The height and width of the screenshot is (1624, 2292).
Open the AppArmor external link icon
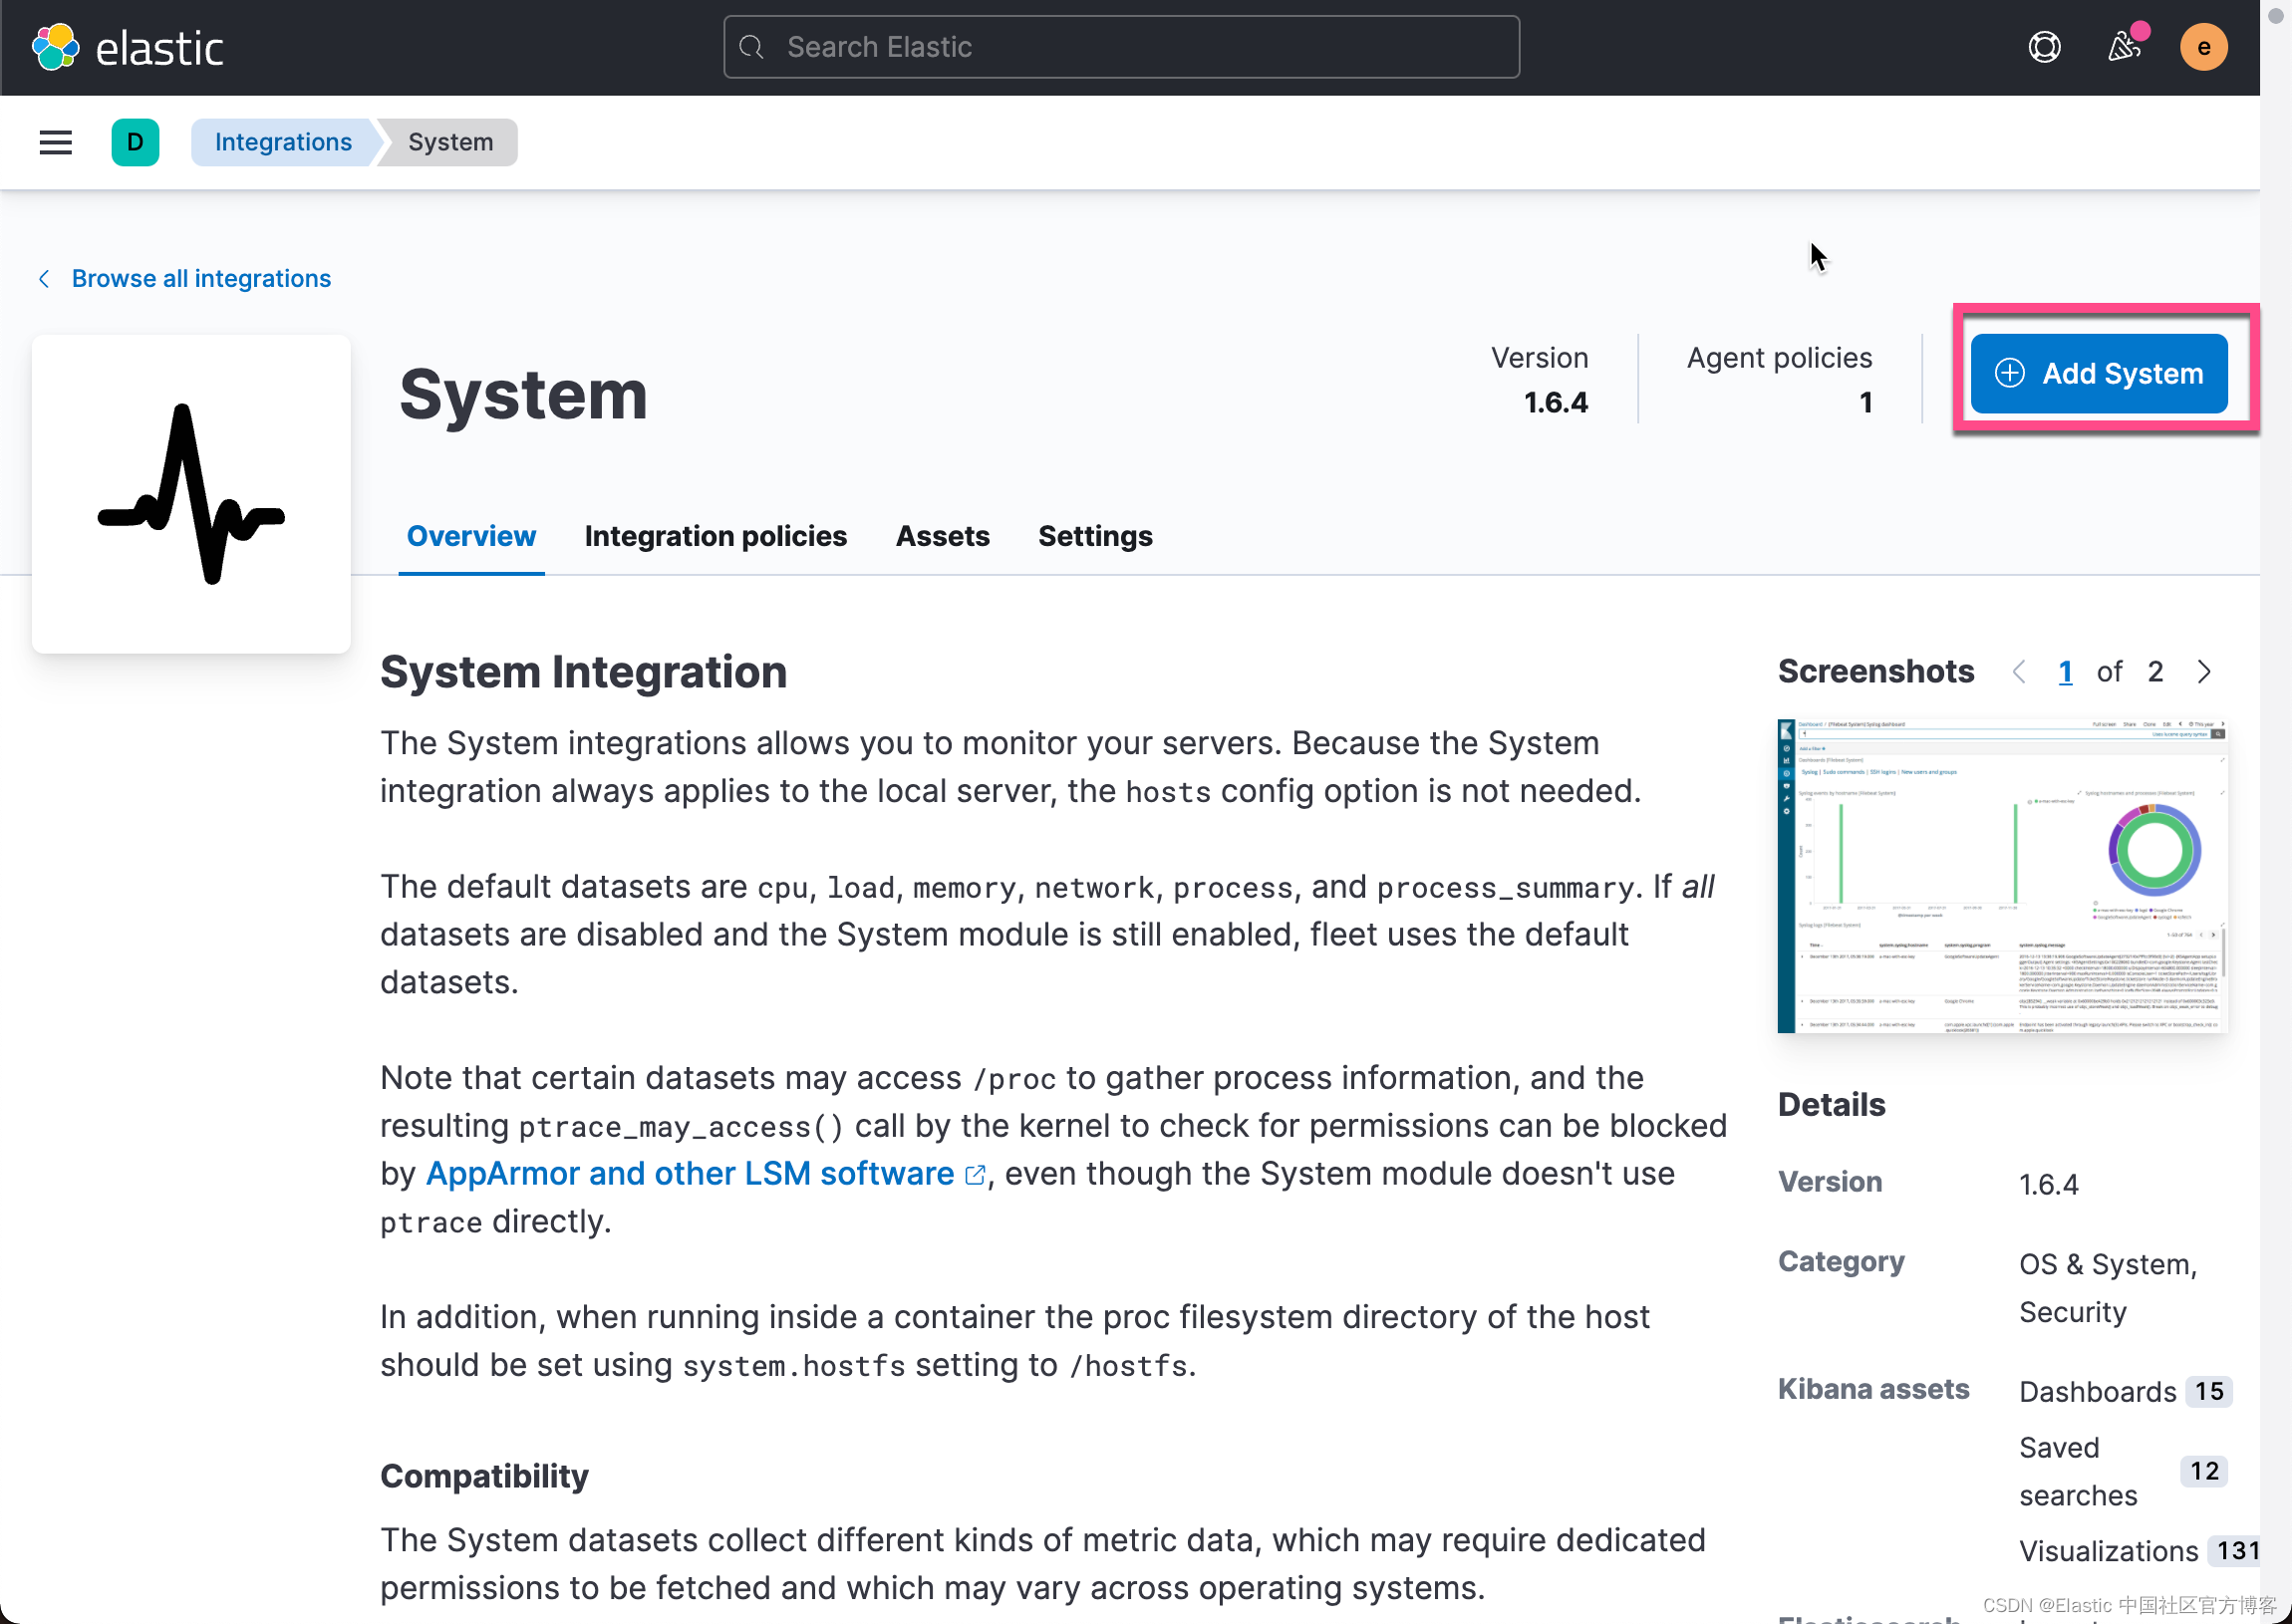975,1175
